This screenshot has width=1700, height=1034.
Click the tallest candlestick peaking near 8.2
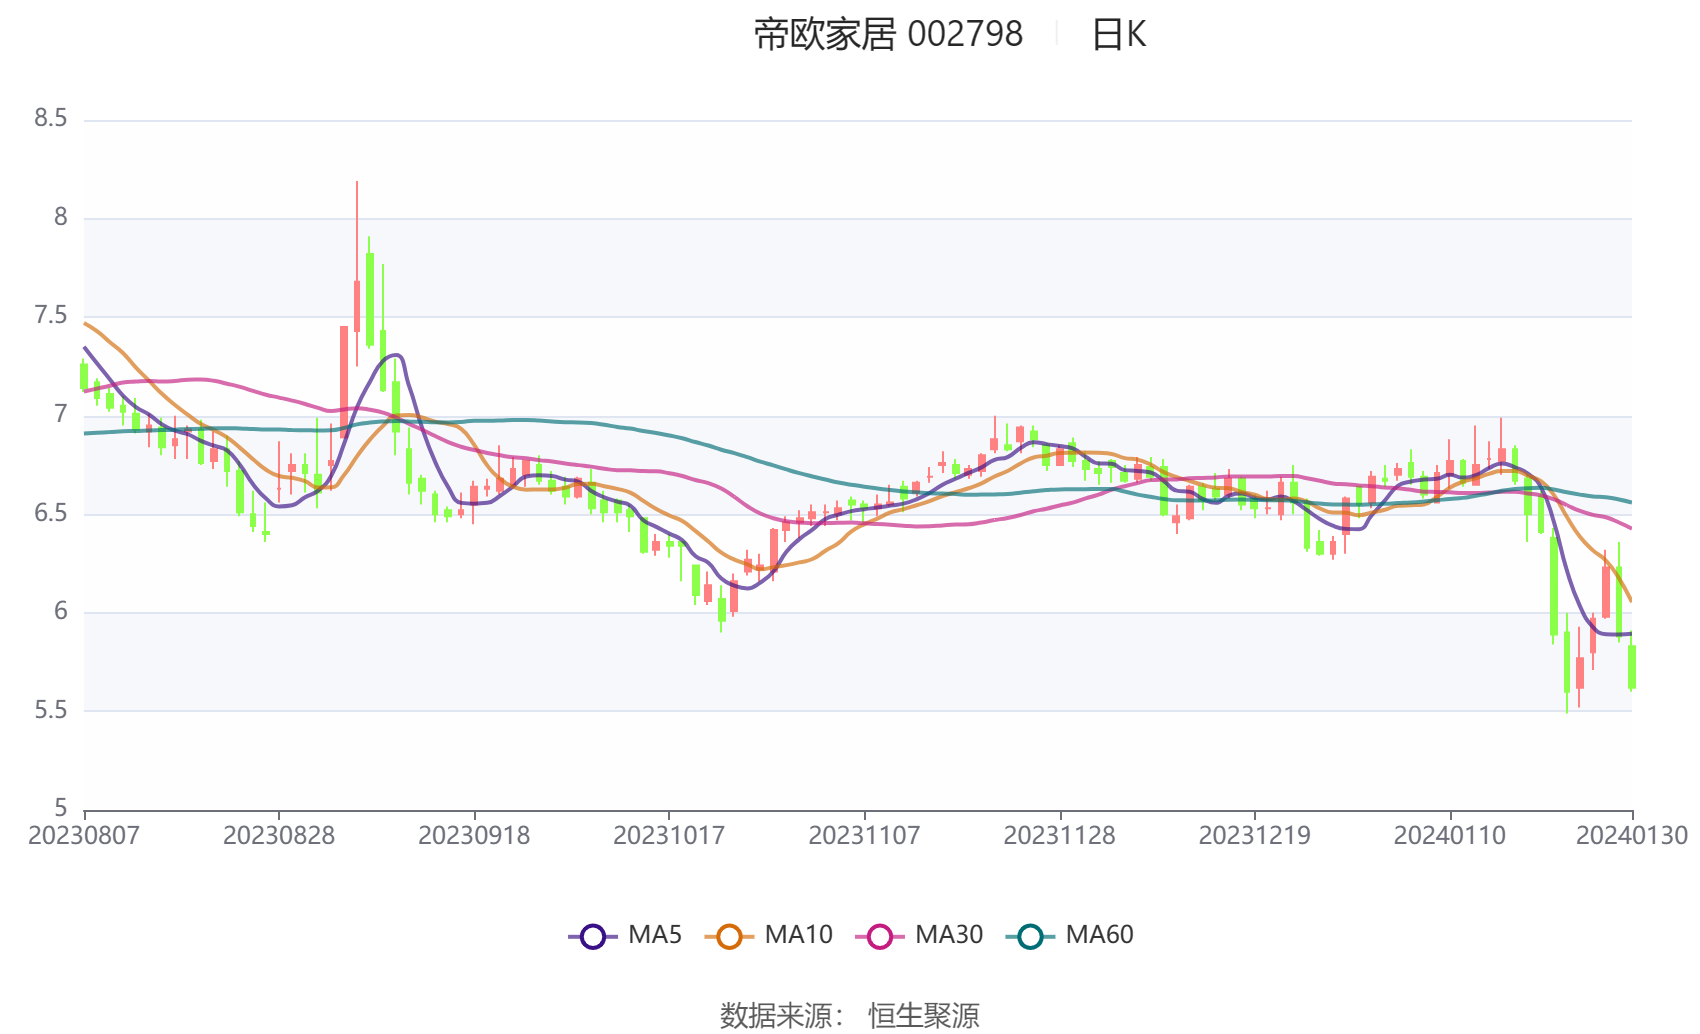(x=357, y=306)
